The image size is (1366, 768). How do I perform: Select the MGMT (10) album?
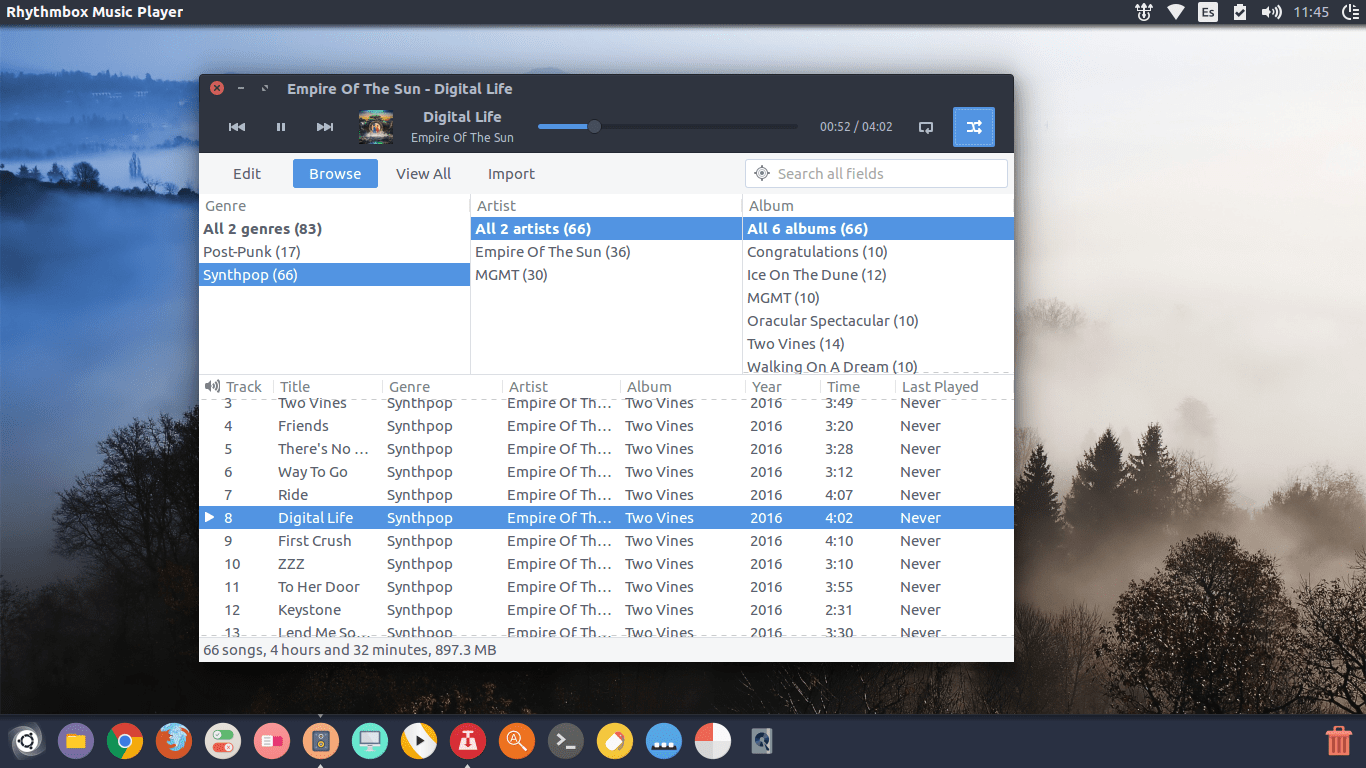878,298
